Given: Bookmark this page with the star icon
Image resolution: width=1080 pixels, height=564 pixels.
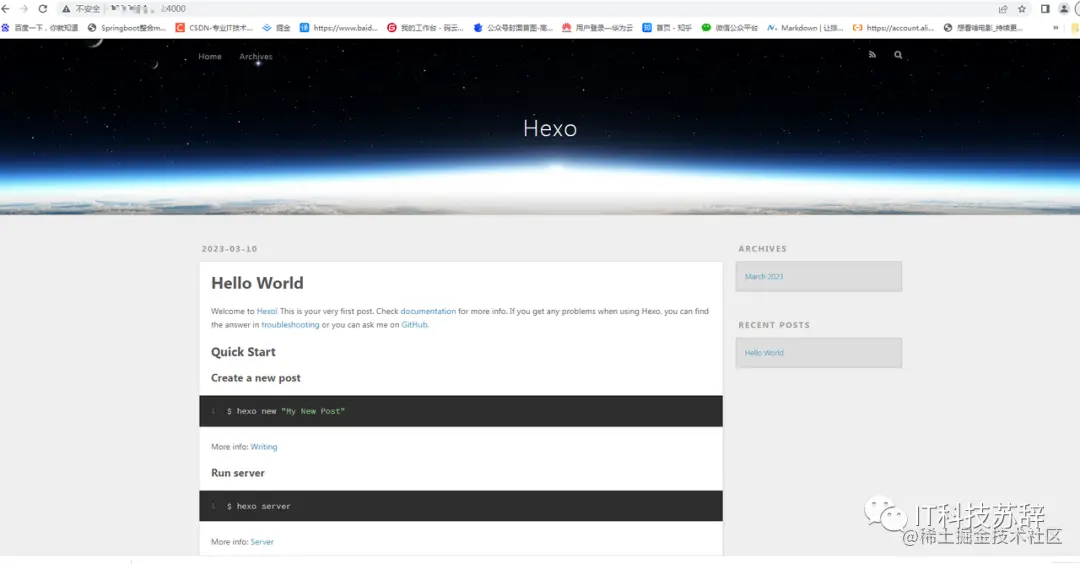Looking at the screenshot, I should coord(1022,9).
